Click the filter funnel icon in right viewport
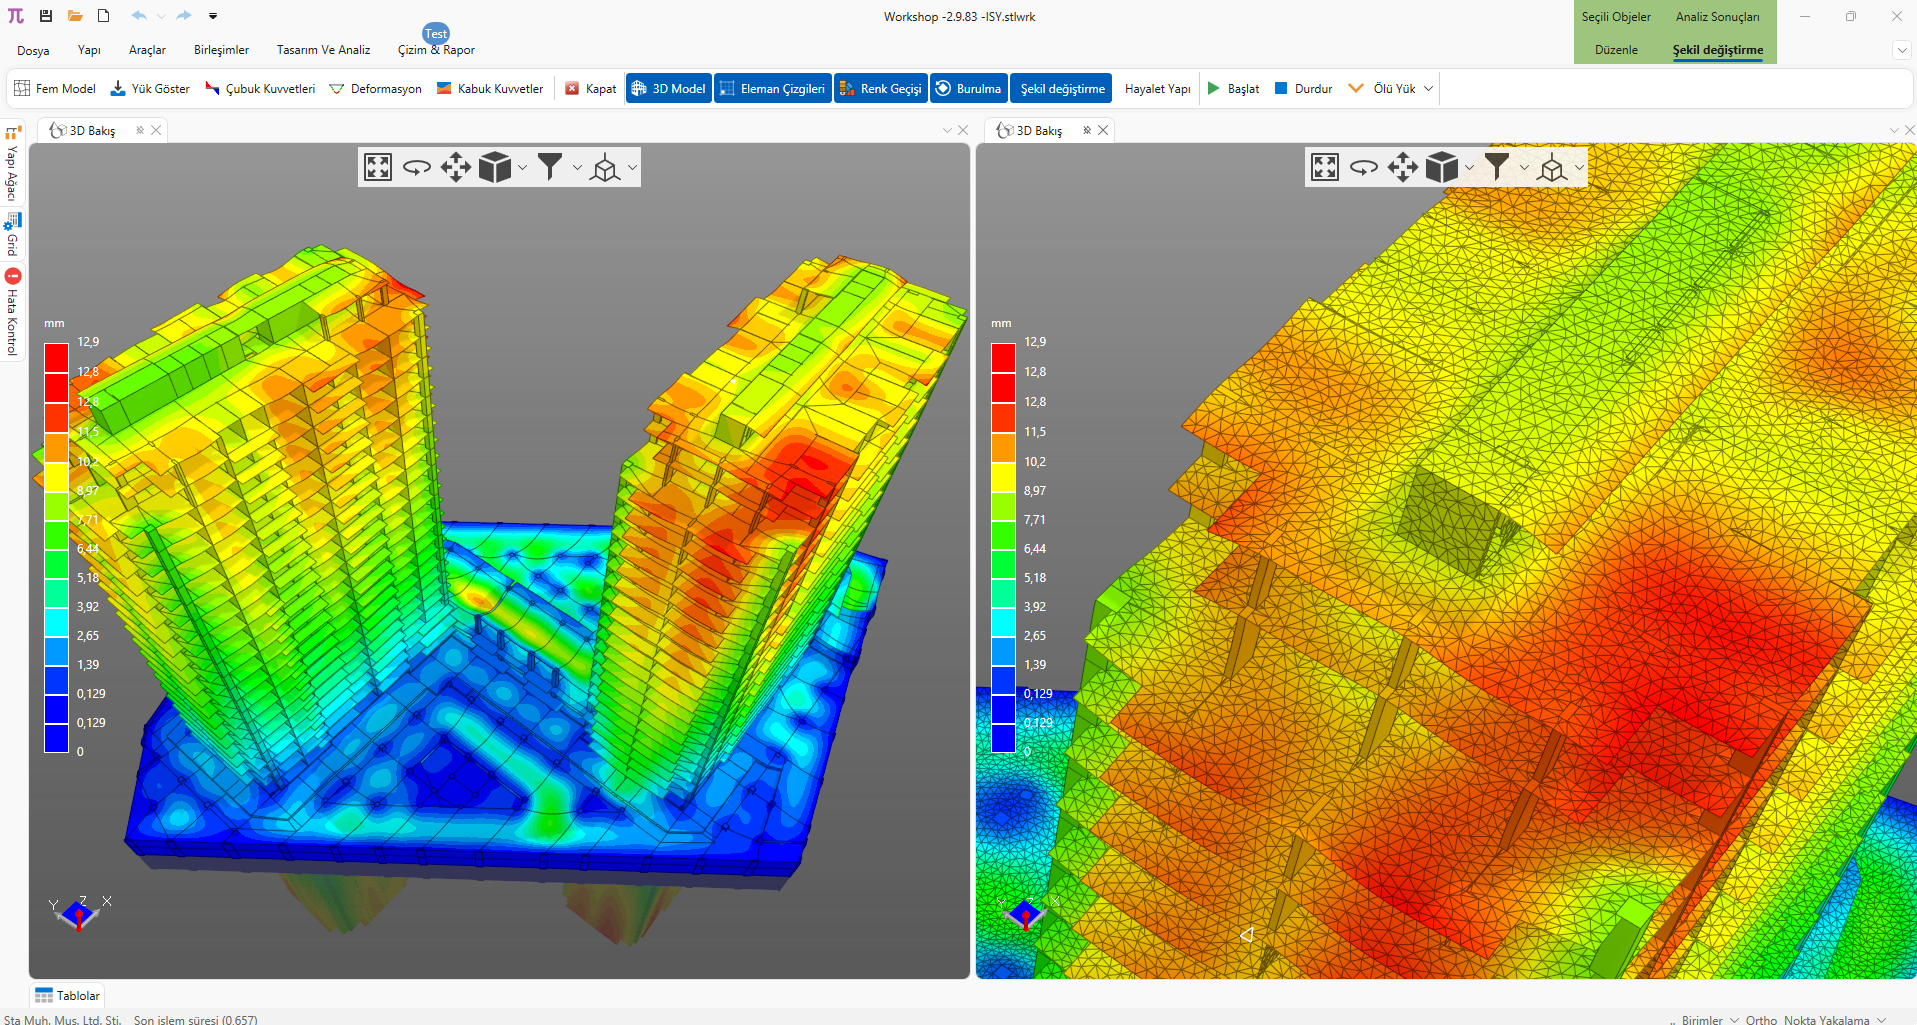 coord(1496,167)
